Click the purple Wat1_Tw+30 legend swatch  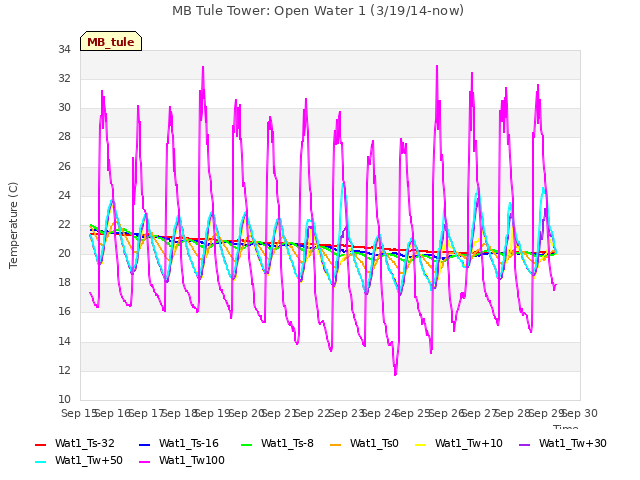(x=524, y=444)
